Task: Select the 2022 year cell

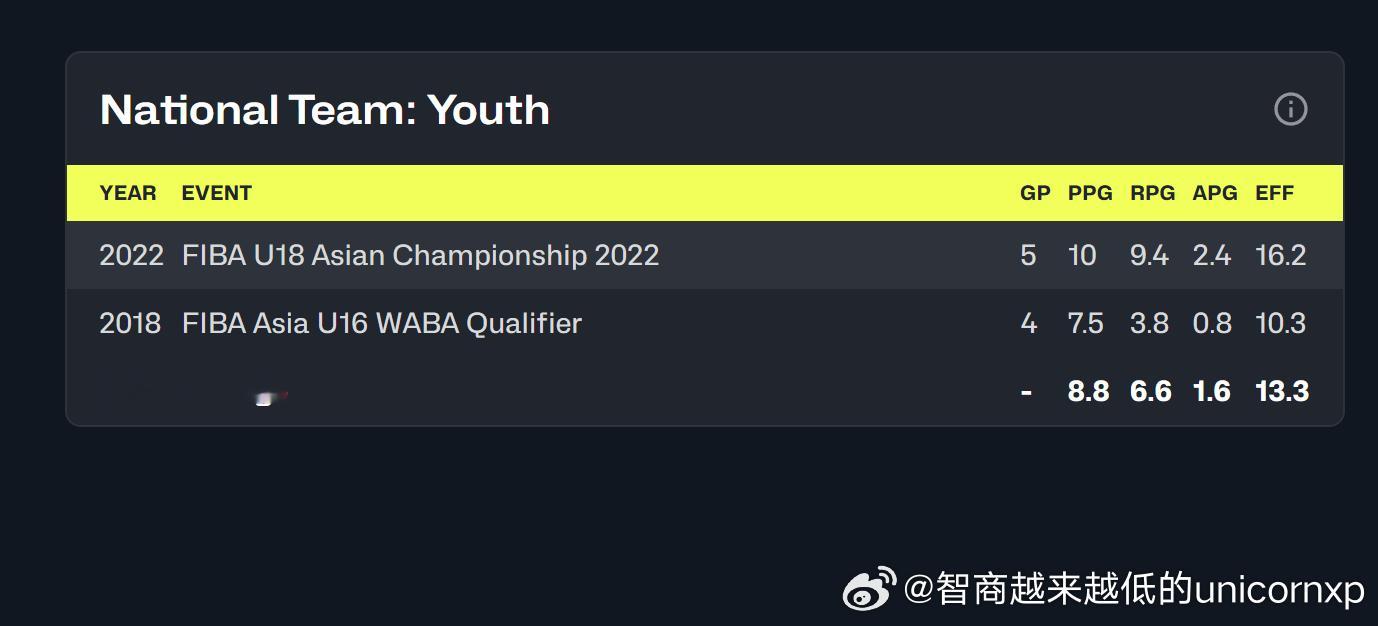Action: pos(131,255)
